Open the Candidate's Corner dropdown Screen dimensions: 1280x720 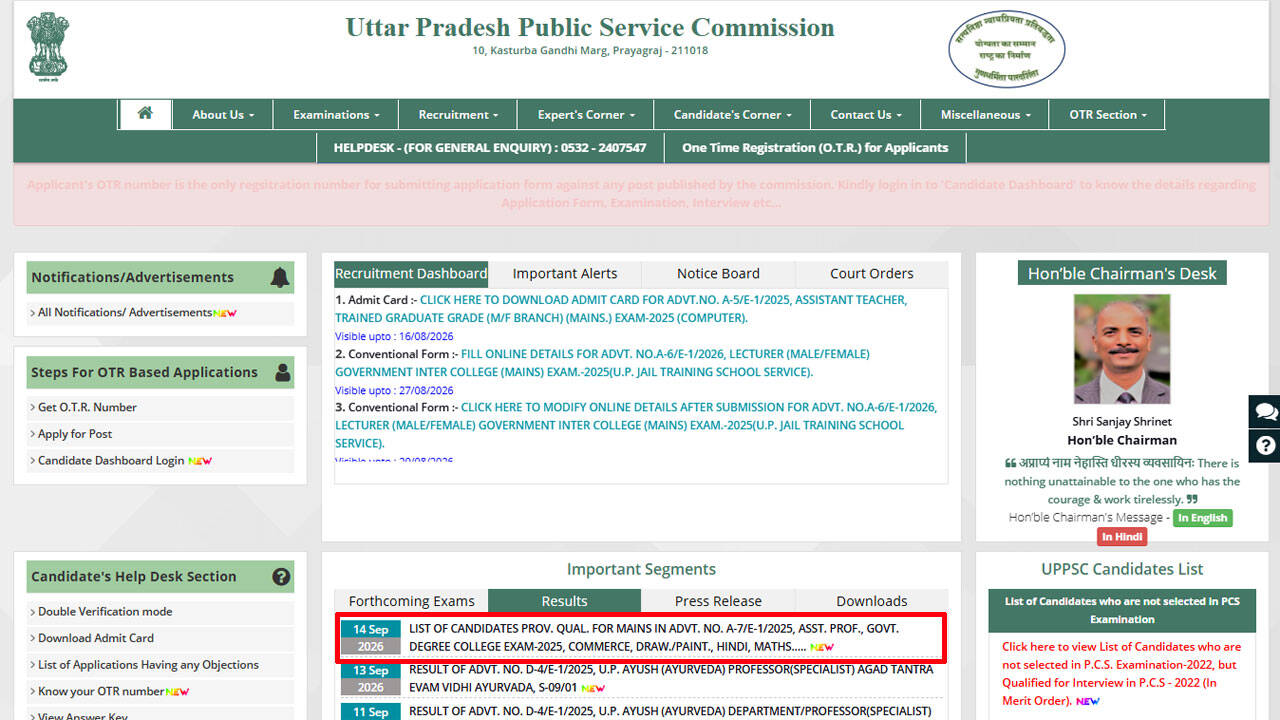[732, 115]
